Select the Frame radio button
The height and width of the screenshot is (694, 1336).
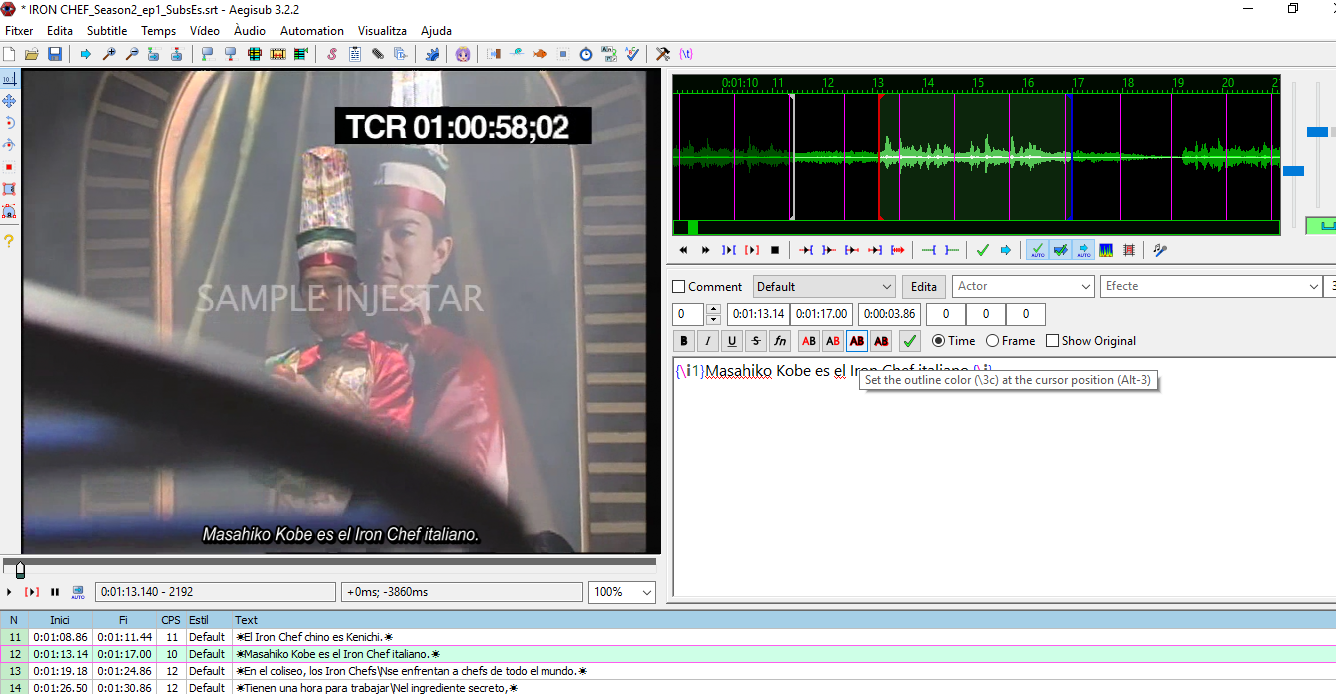[992, 341]
